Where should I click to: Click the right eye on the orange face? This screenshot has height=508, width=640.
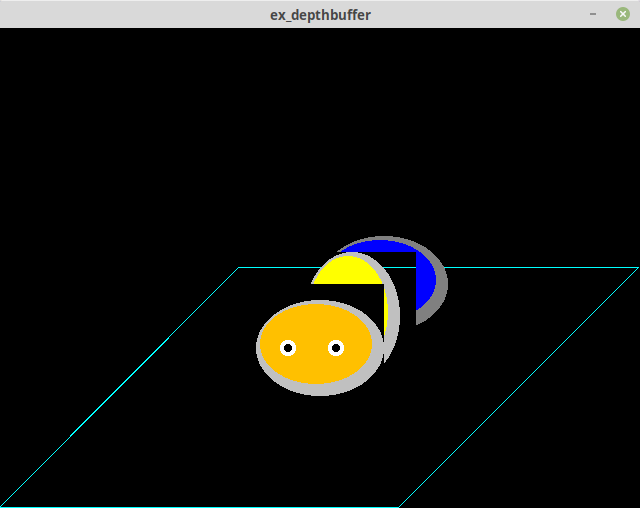(x=336, y=348)
